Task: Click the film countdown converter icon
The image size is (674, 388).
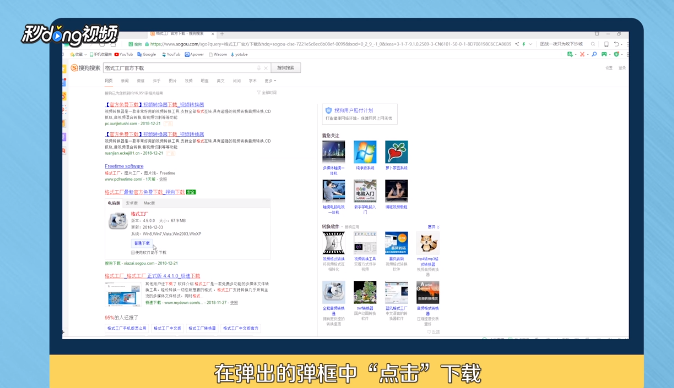Action: pos(334,243)
